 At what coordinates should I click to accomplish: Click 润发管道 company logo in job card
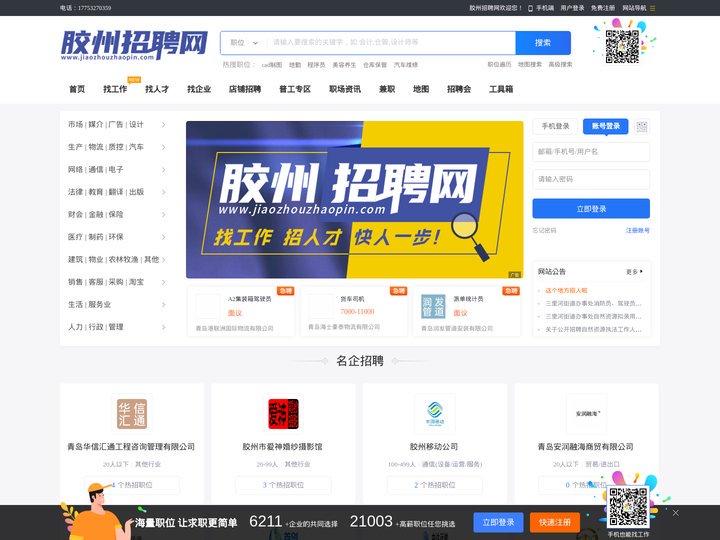(x=433, y=306)
